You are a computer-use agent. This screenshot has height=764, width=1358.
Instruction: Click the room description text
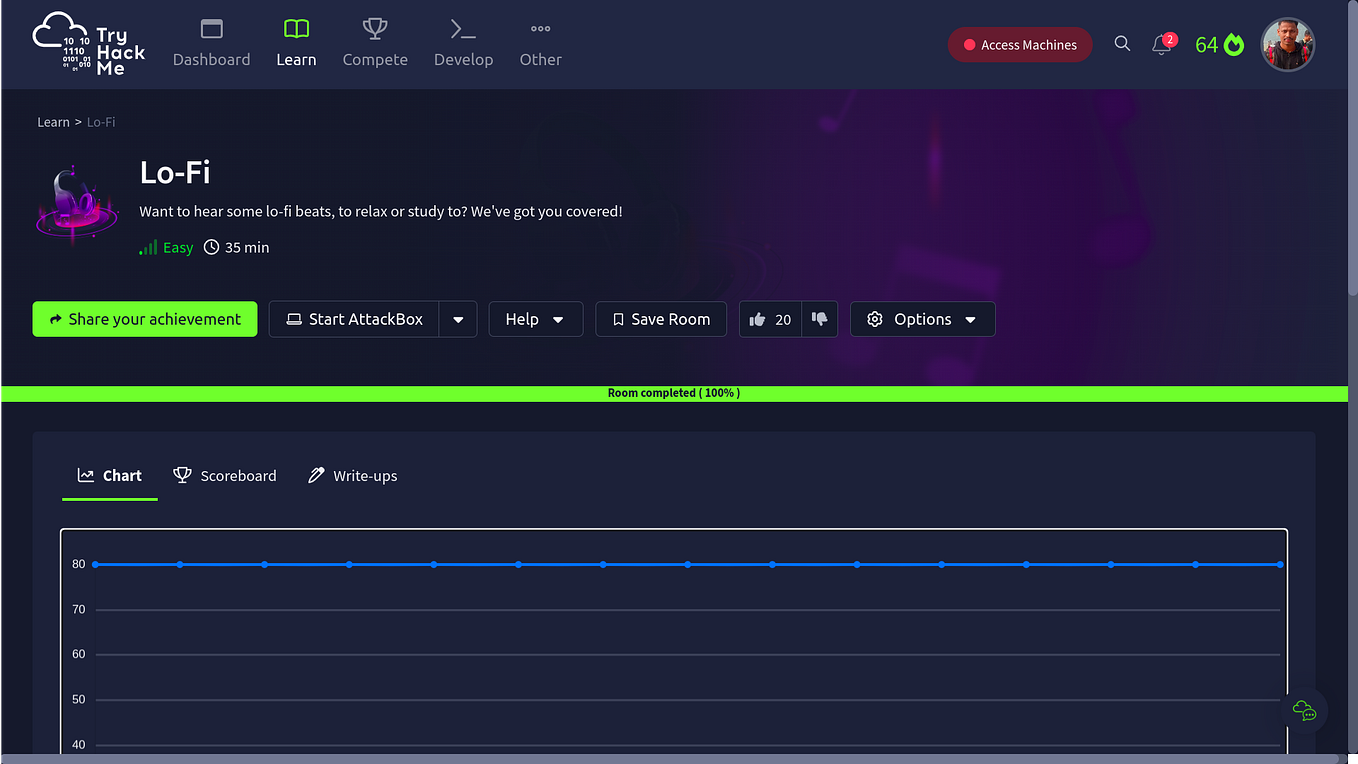click(x=381, y=212)
